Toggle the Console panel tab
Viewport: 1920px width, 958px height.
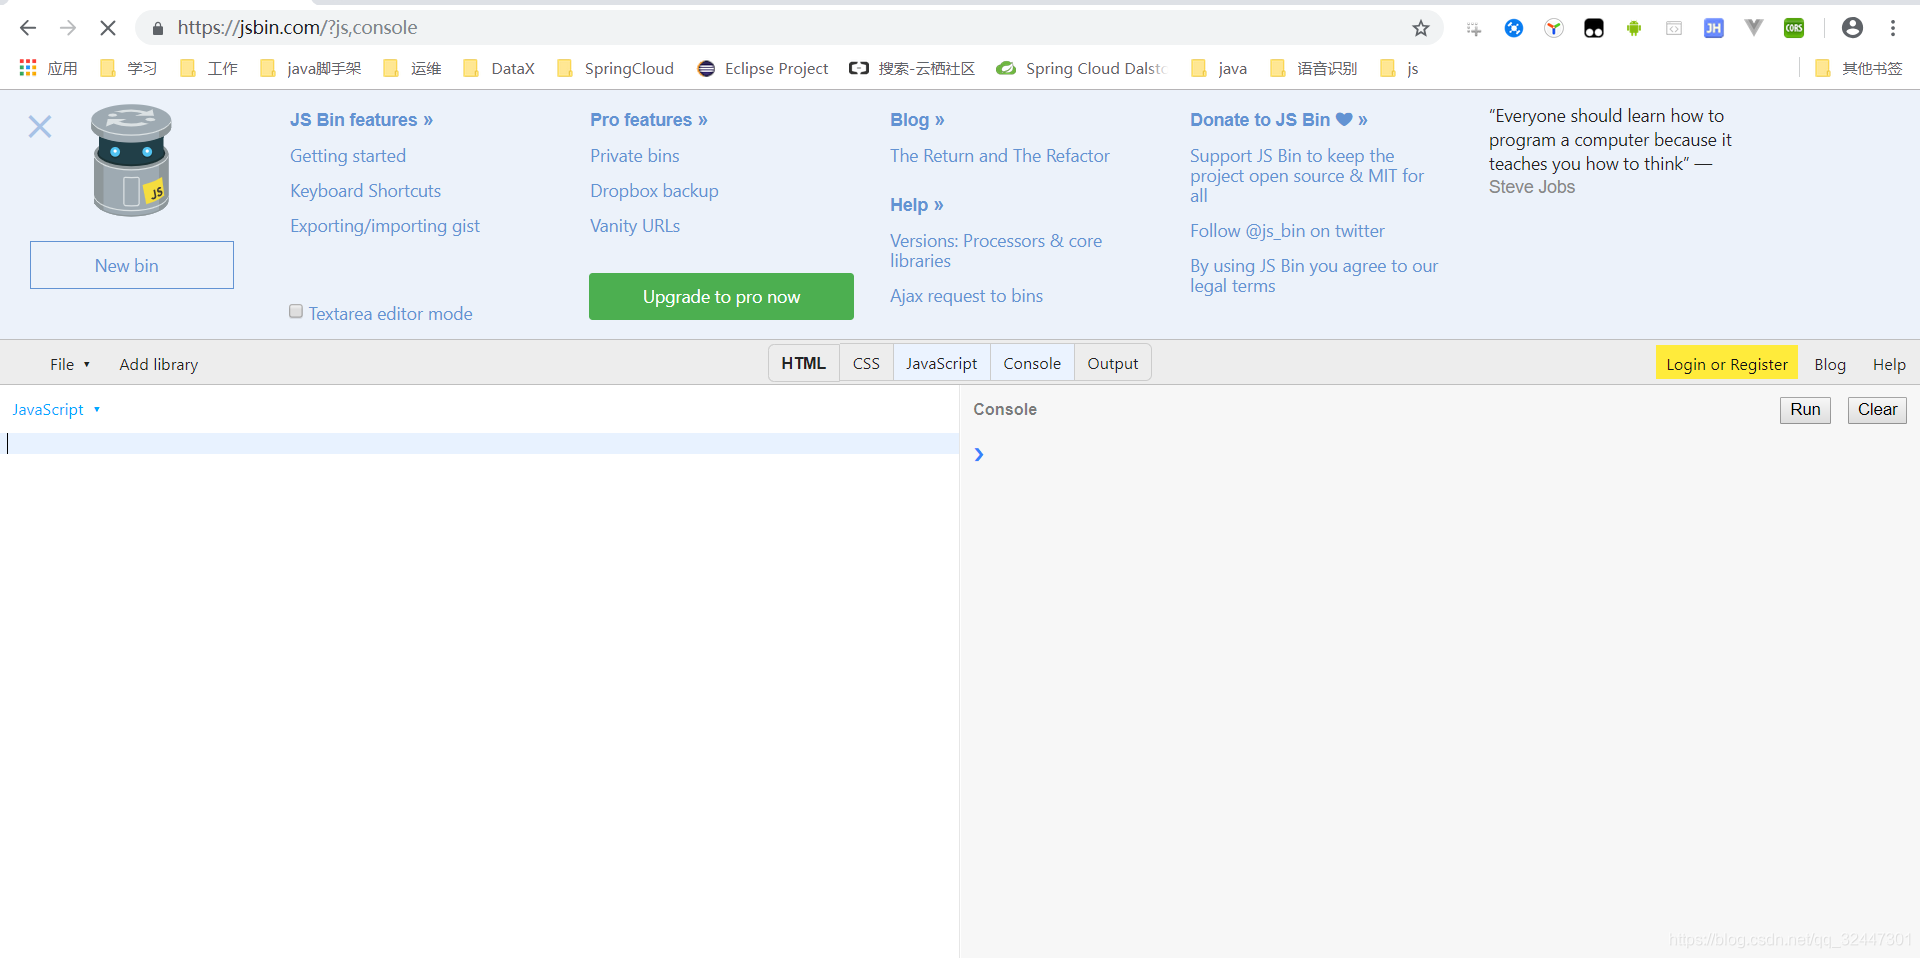point(1032,363)
